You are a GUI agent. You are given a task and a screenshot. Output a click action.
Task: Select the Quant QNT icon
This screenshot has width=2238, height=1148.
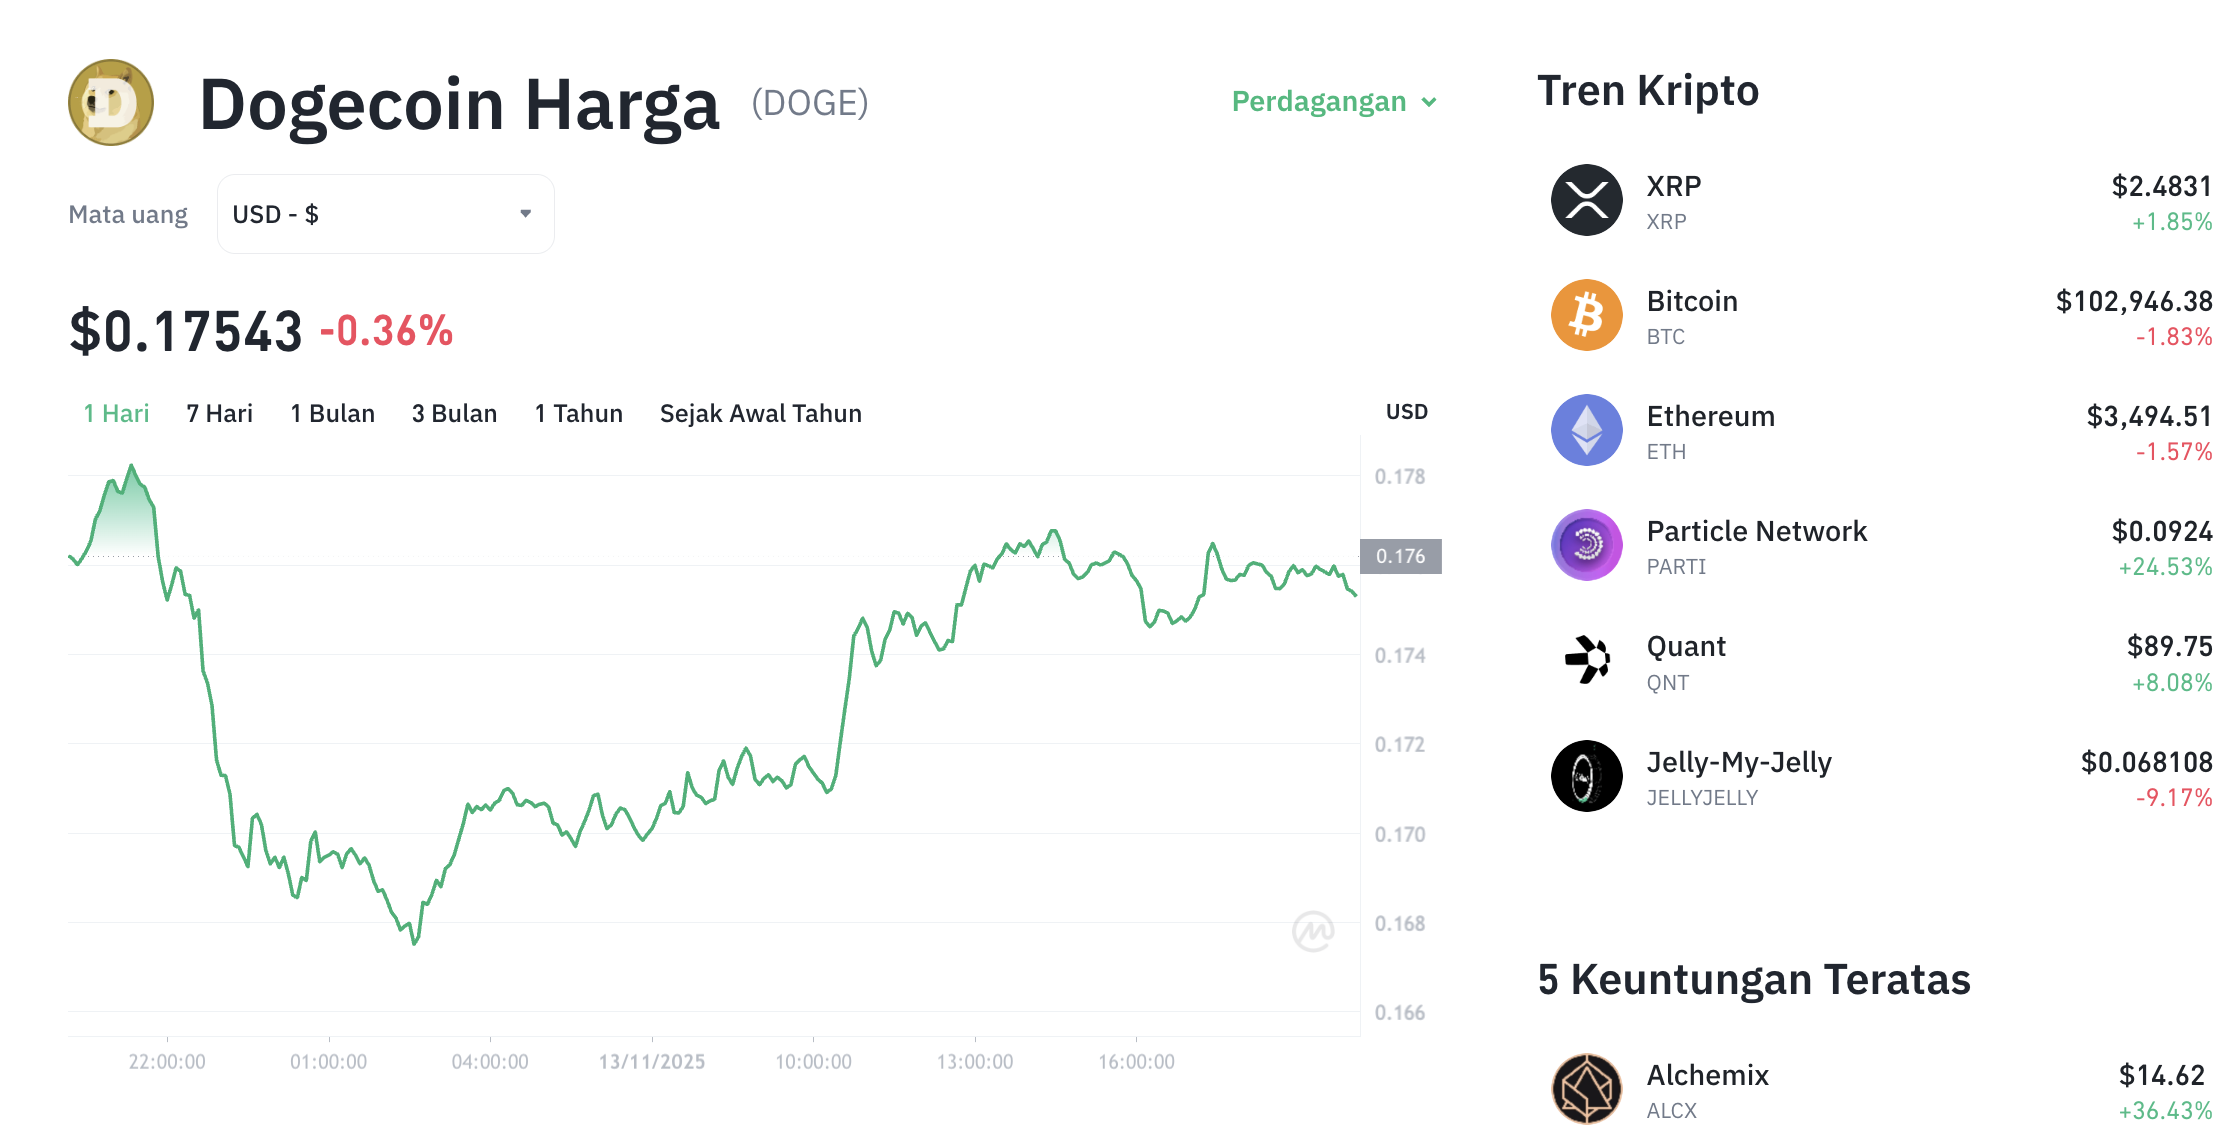pyautogui.click(x=1585, y=660)
